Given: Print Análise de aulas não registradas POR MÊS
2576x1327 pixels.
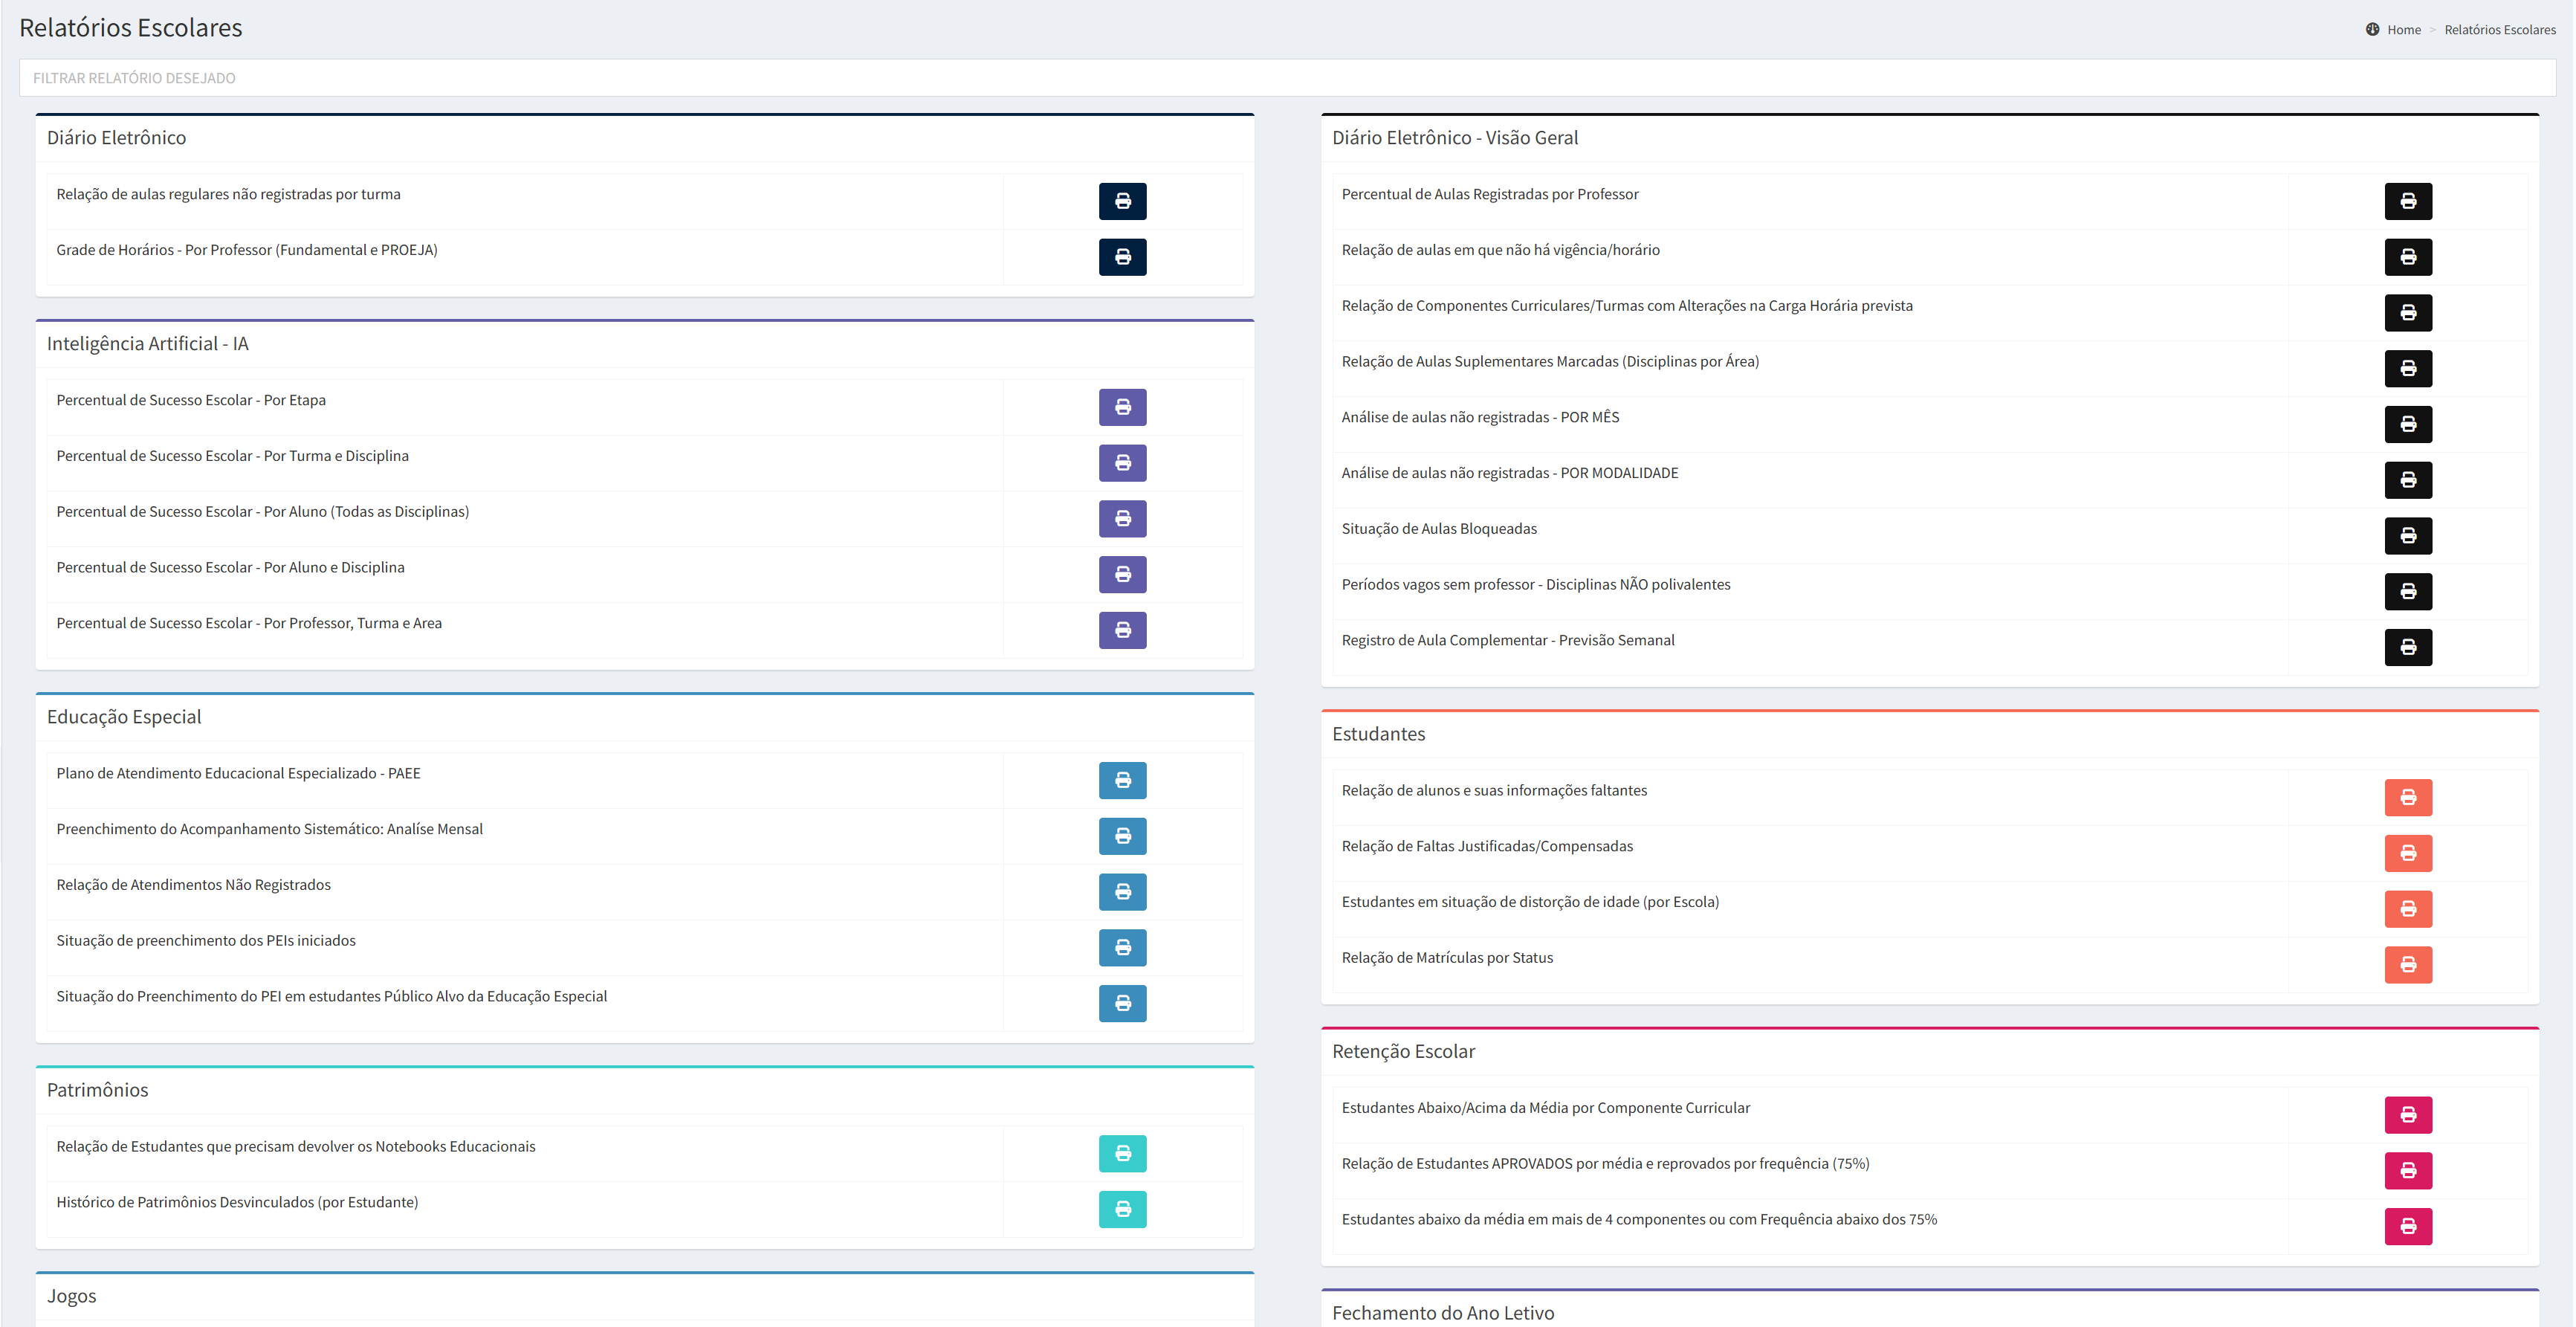Looking at the screenshot, I should tap(2407, 424).
